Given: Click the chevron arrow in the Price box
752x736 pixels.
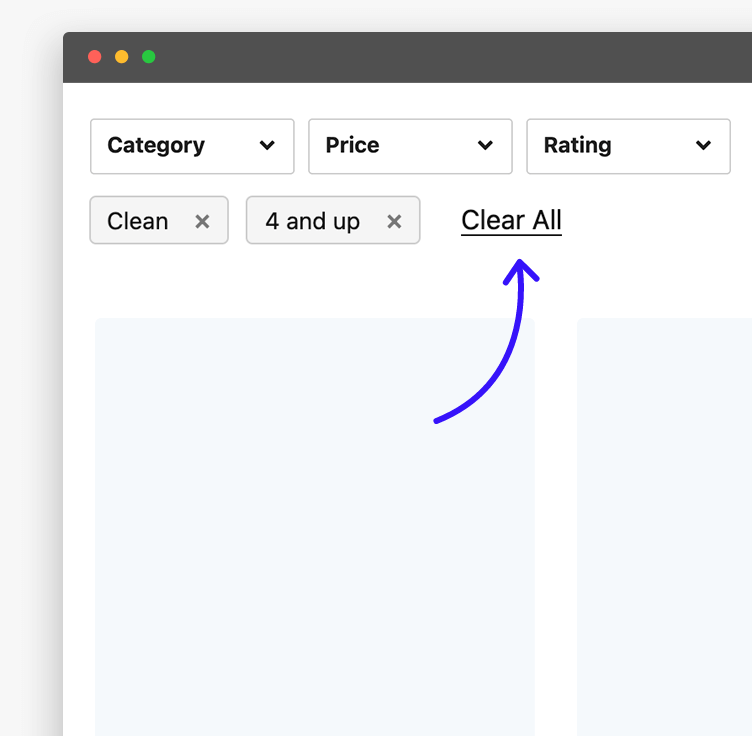Looking at the screenshot, I should (x=485, y=146).
